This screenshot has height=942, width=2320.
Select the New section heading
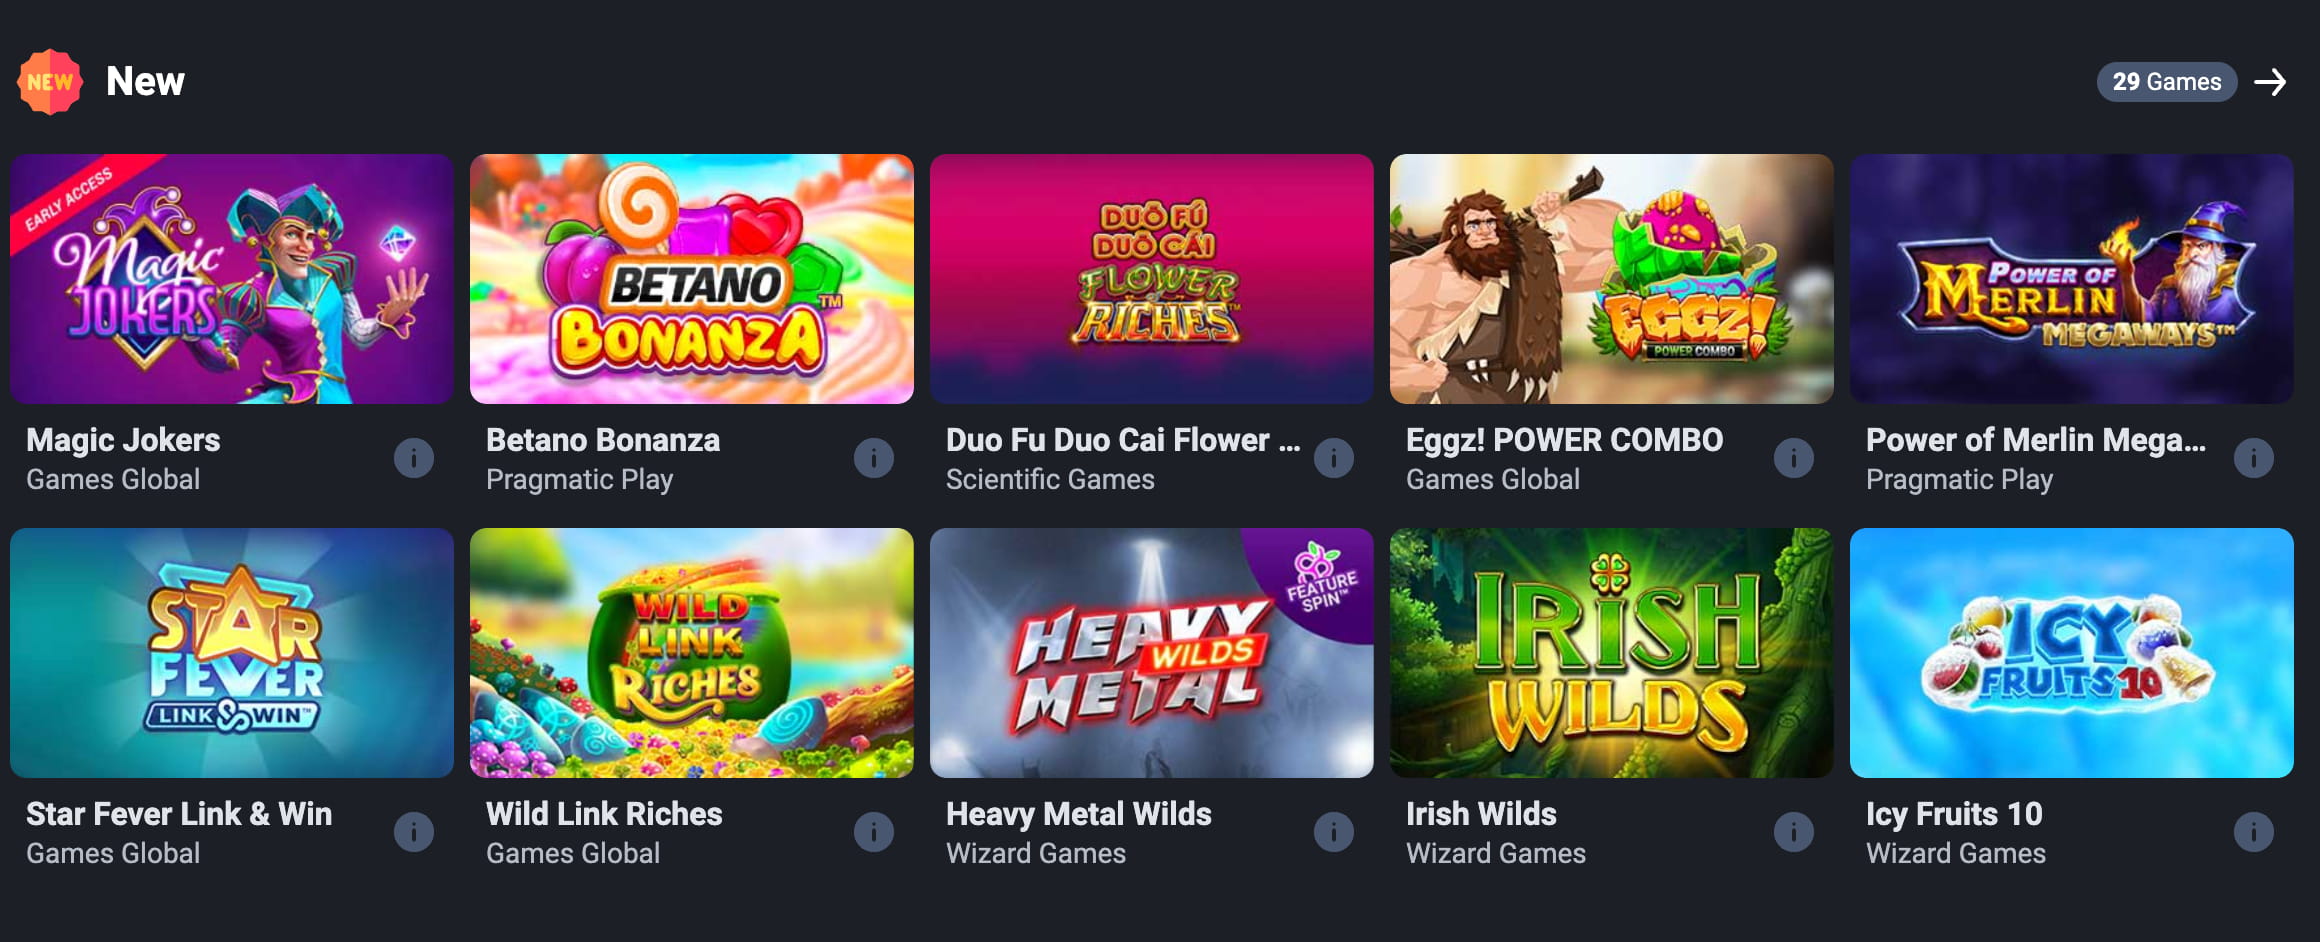coord(146,81)
